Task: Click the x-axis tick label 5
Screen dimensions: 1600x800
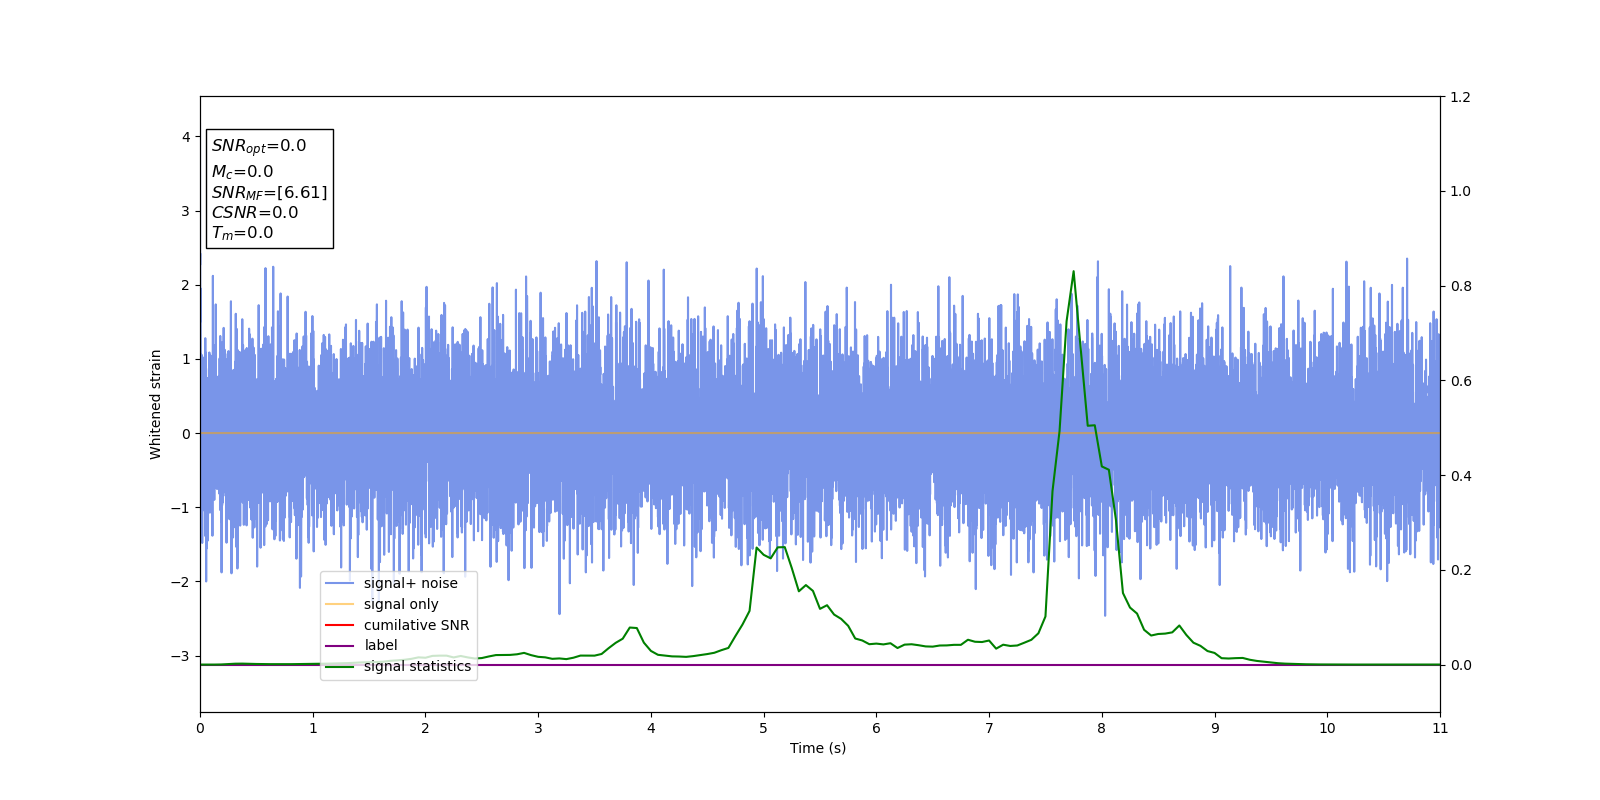Action: click(764, 728)
